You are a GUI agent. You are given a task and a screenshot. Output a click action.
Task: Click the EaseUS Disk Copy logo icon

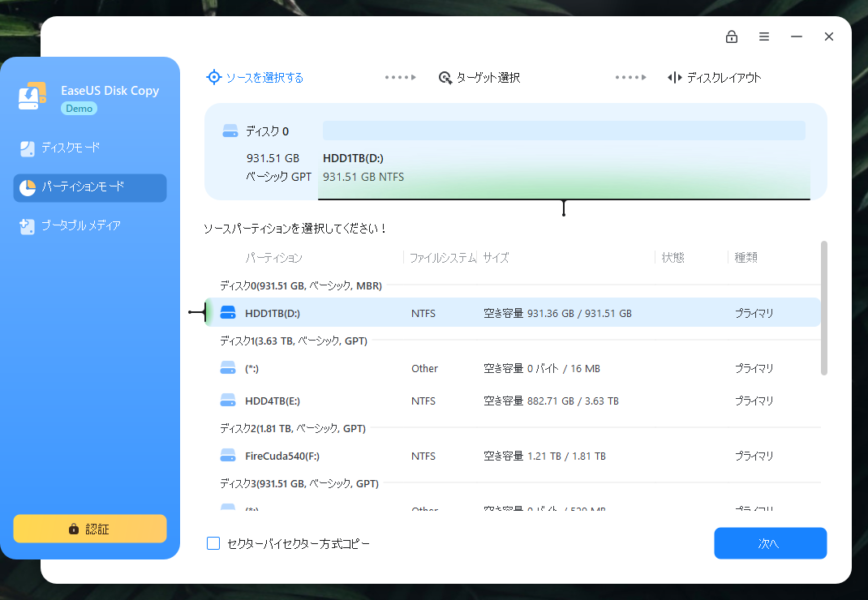(32, 96)
